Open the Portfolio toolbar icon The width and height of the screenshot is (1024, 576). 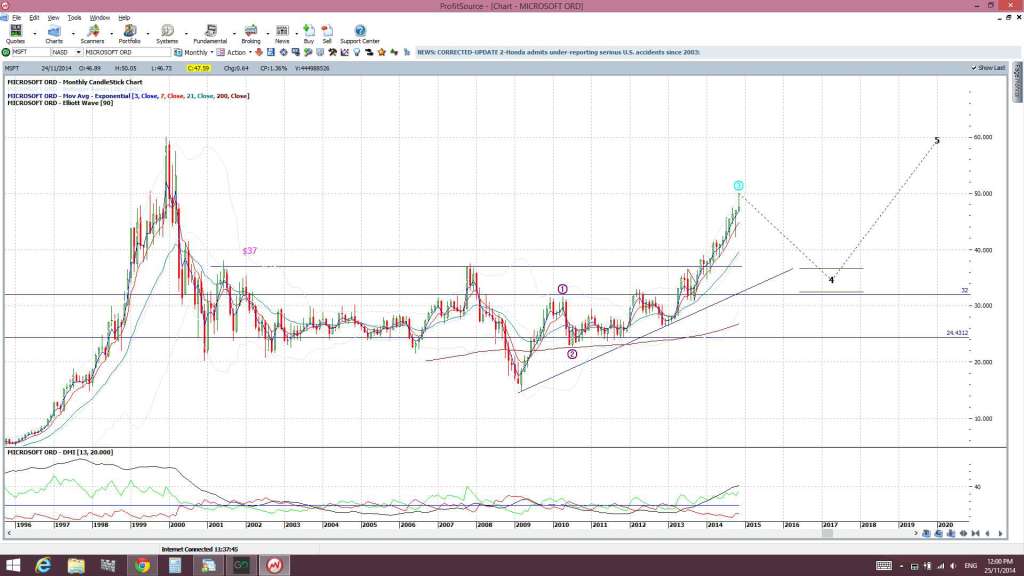[129, 33]
